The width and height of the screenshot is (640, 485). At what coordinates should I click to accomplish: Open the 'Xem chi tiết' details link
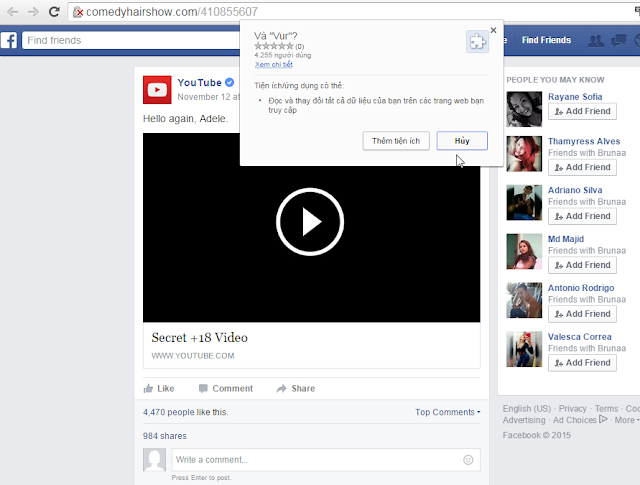(x=273, y=65)
